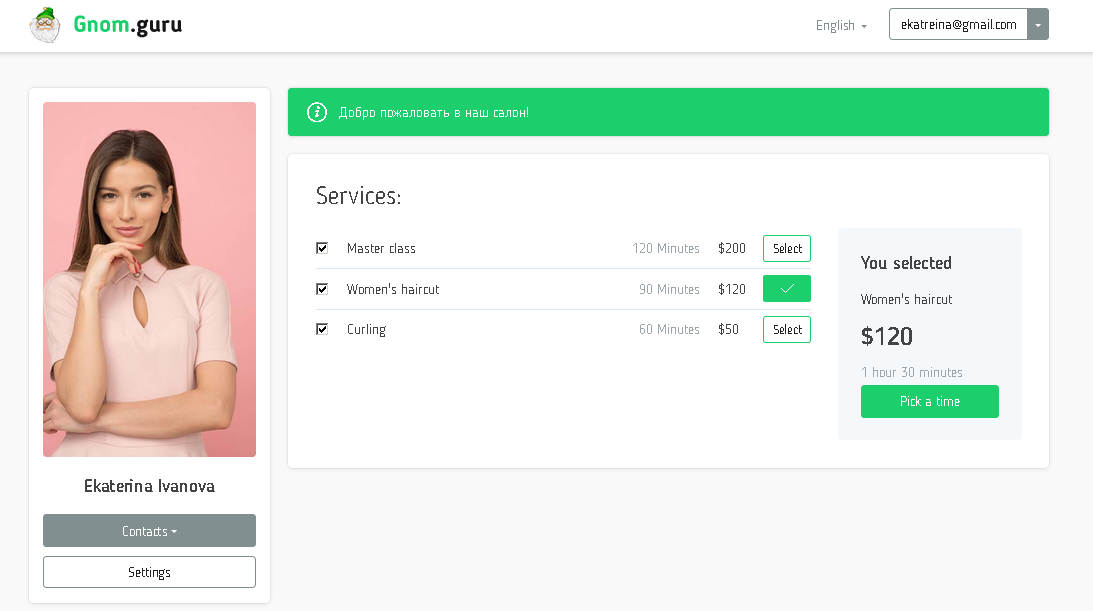Click the gnome mascot logo icon
1093x611 pixels.
(45, 24)
